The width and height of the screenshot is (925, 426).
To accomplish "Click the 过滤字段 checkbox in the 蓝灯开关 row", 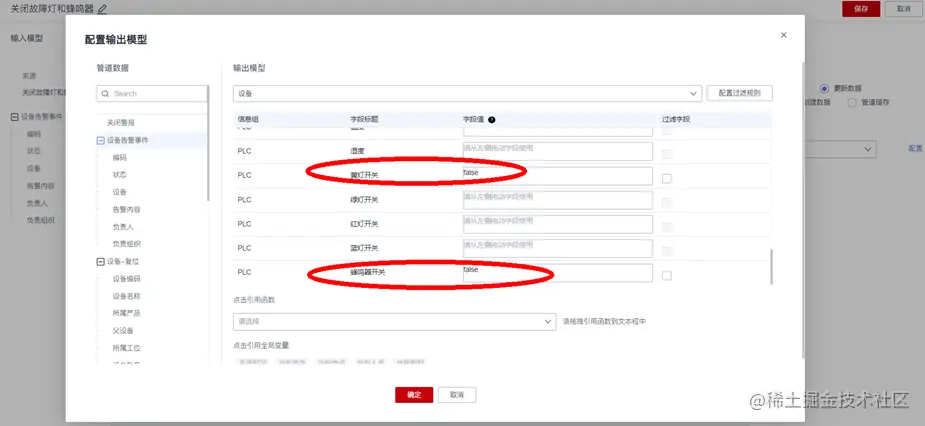I will 667,251.
